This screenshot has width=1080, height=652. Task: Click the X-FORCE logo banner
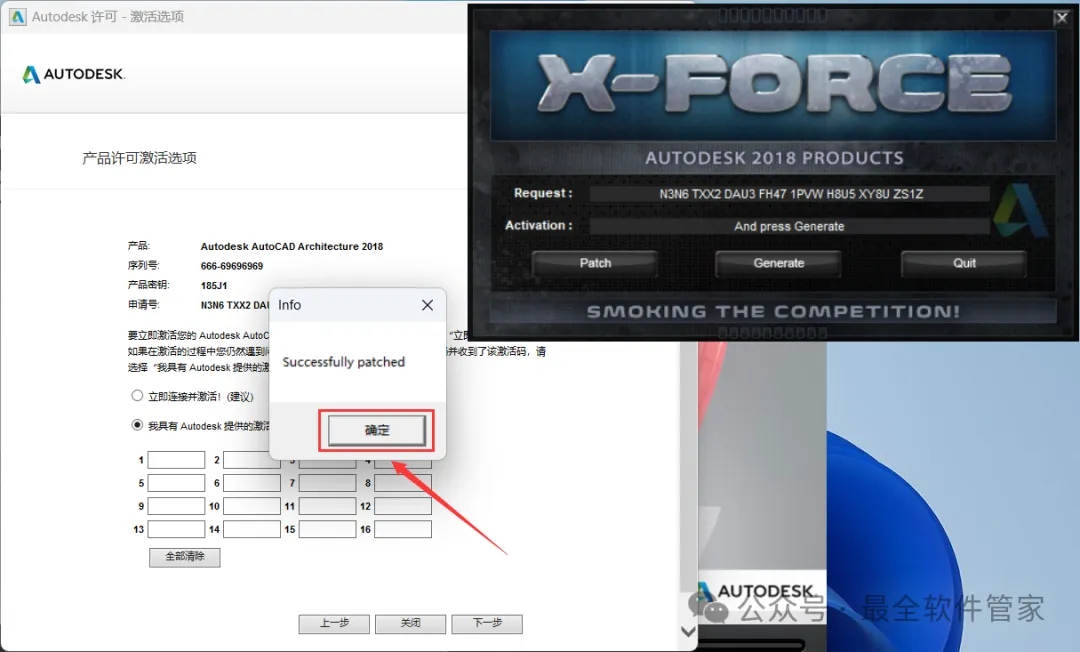(773, 85)
